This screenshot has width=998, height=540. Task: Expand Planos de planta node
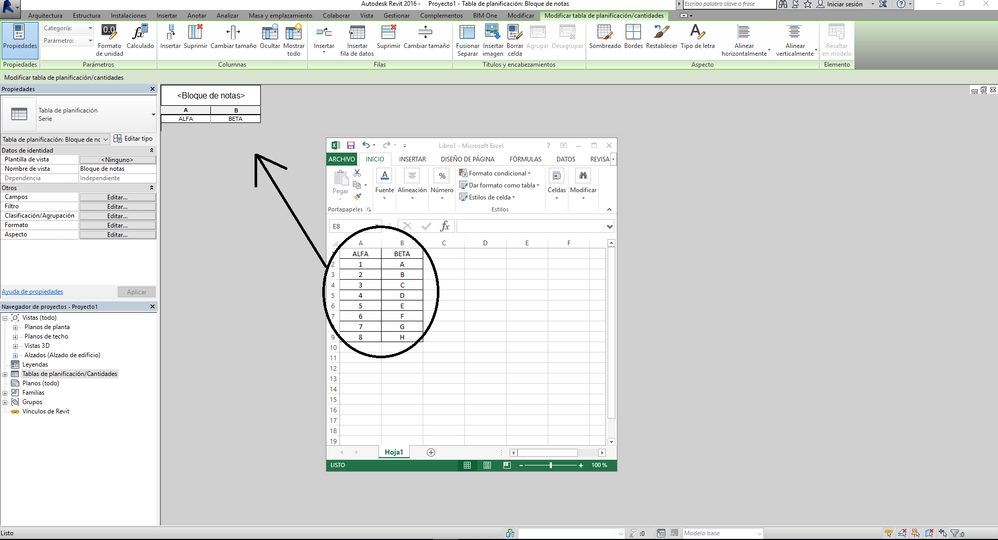point(15,327)
